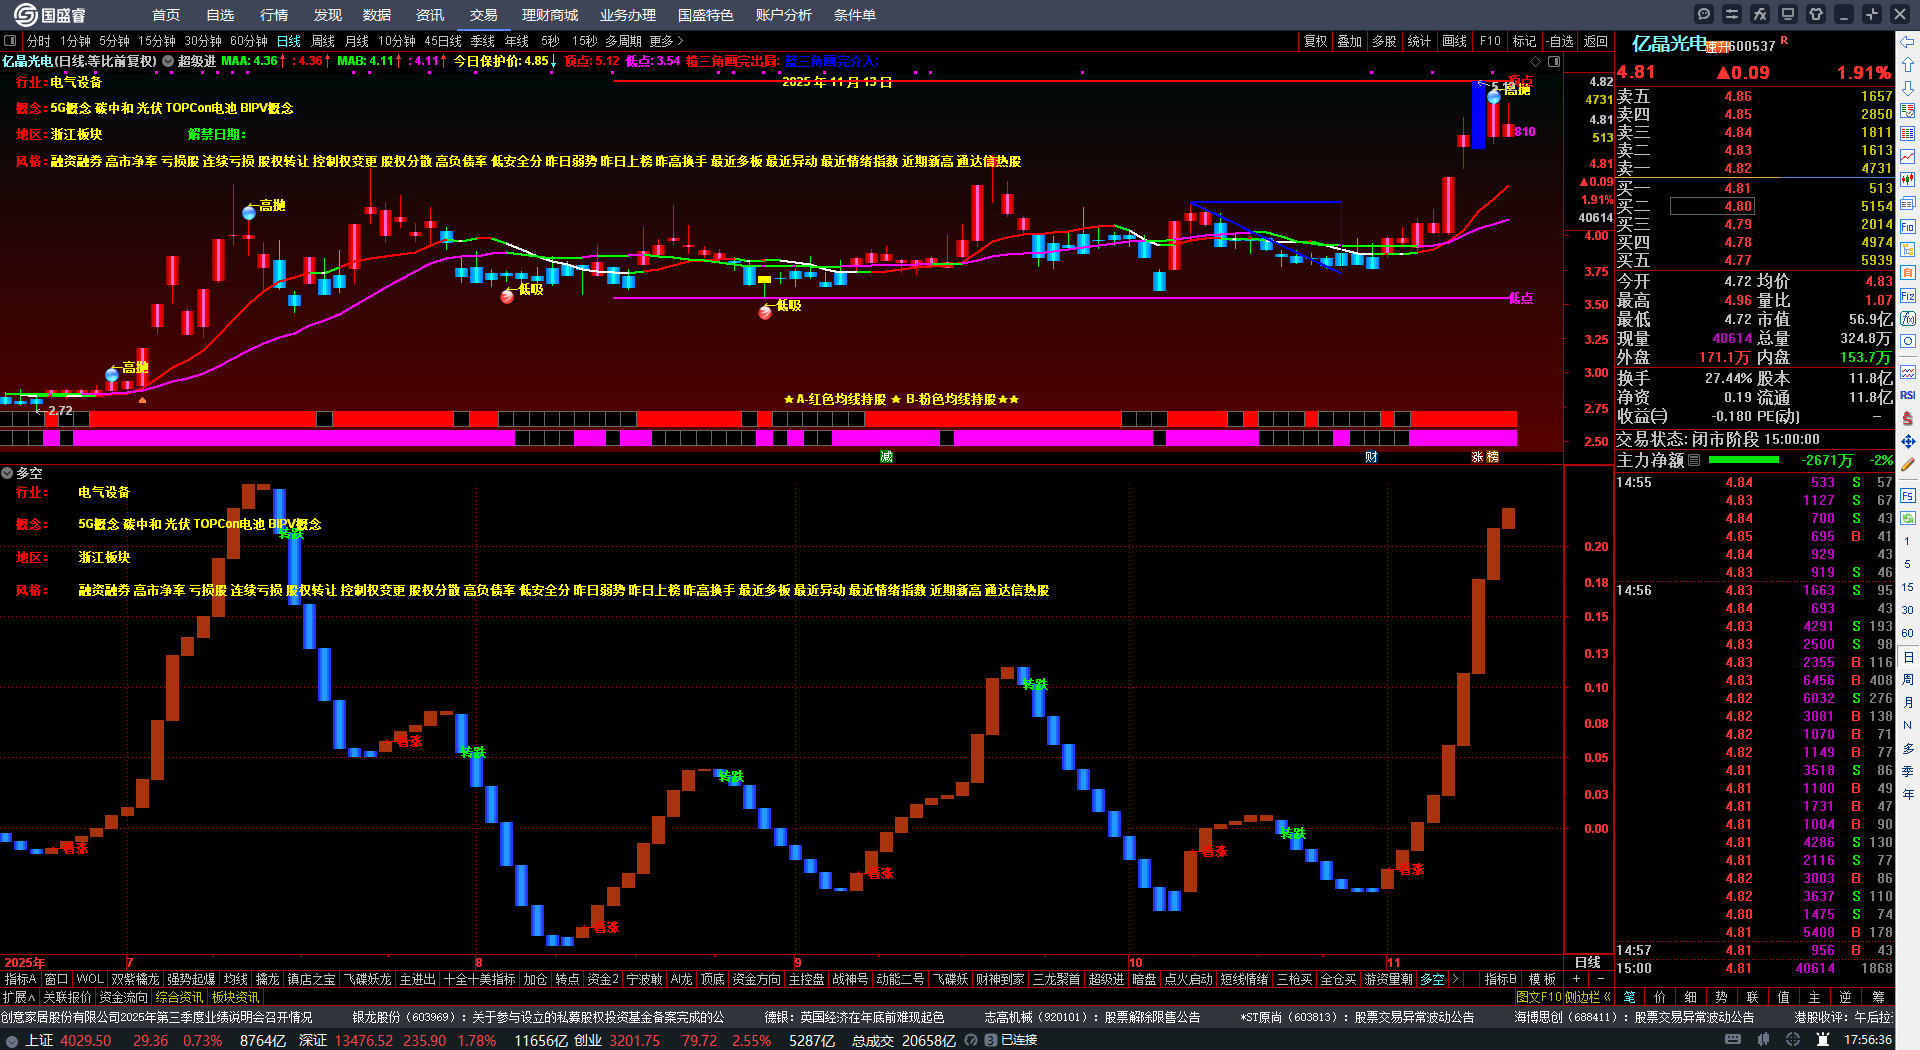The width and height of the screenshot is (1920, 1050).
Task: Open the 理财商城 menu
Action: click(x=550, y=15)
